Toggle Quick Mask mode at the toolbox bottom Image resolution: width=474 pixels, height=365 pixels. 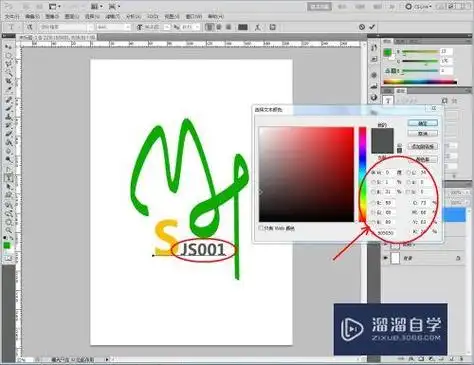pos(8,258)
